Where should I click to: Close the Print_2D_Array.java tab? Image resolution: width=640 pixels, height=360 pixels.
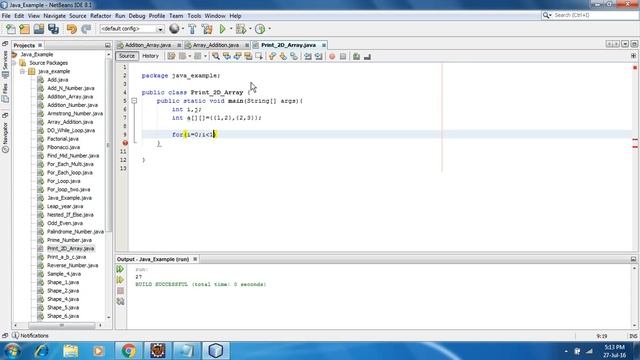324,45
